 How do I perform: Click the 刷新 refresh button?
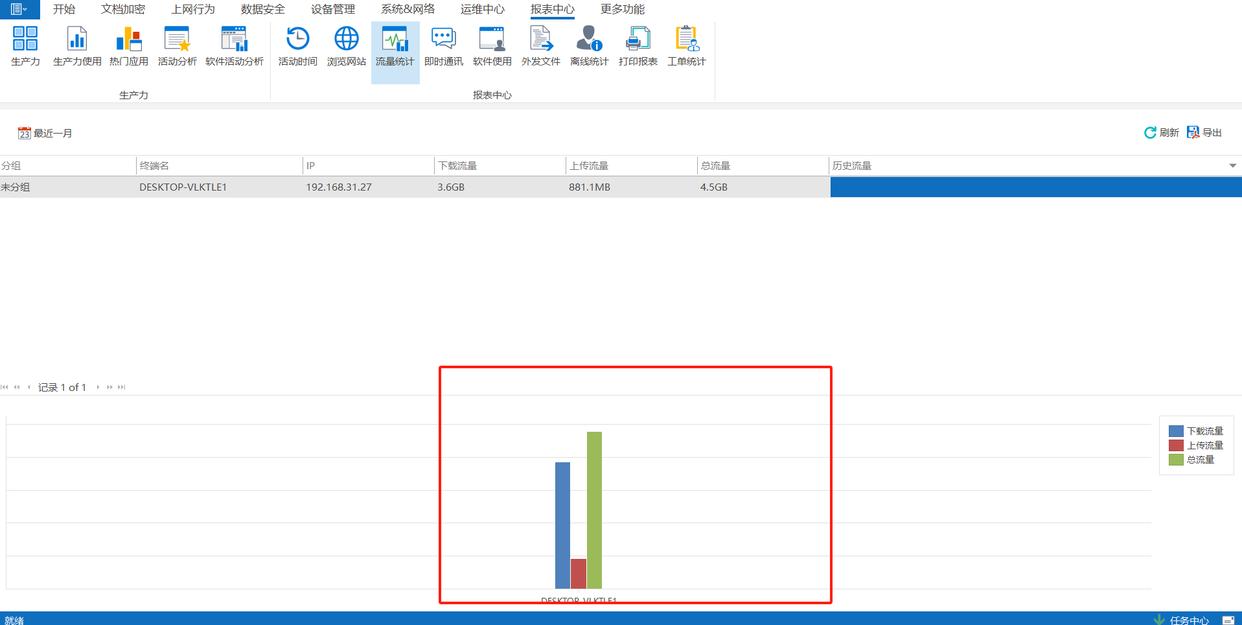pos(1161,133)
